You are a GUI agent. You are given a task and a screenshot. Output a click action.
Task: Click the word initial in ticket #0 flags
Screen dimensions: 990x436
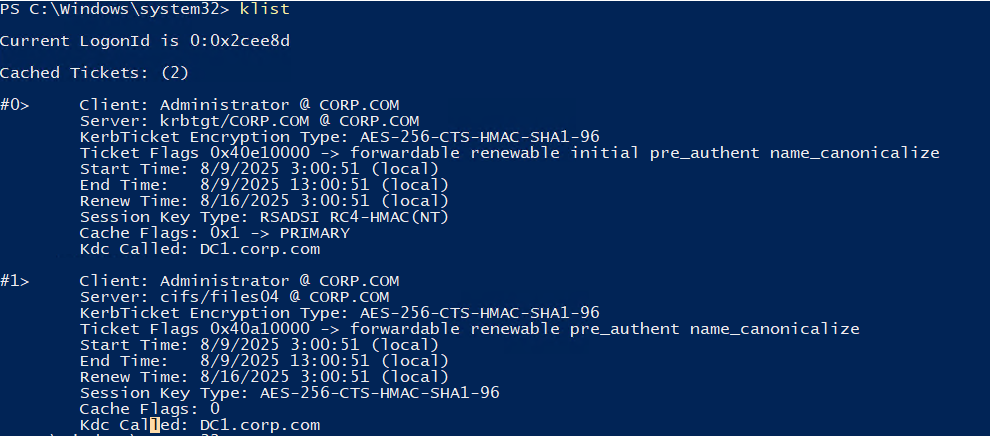(608, 153)
